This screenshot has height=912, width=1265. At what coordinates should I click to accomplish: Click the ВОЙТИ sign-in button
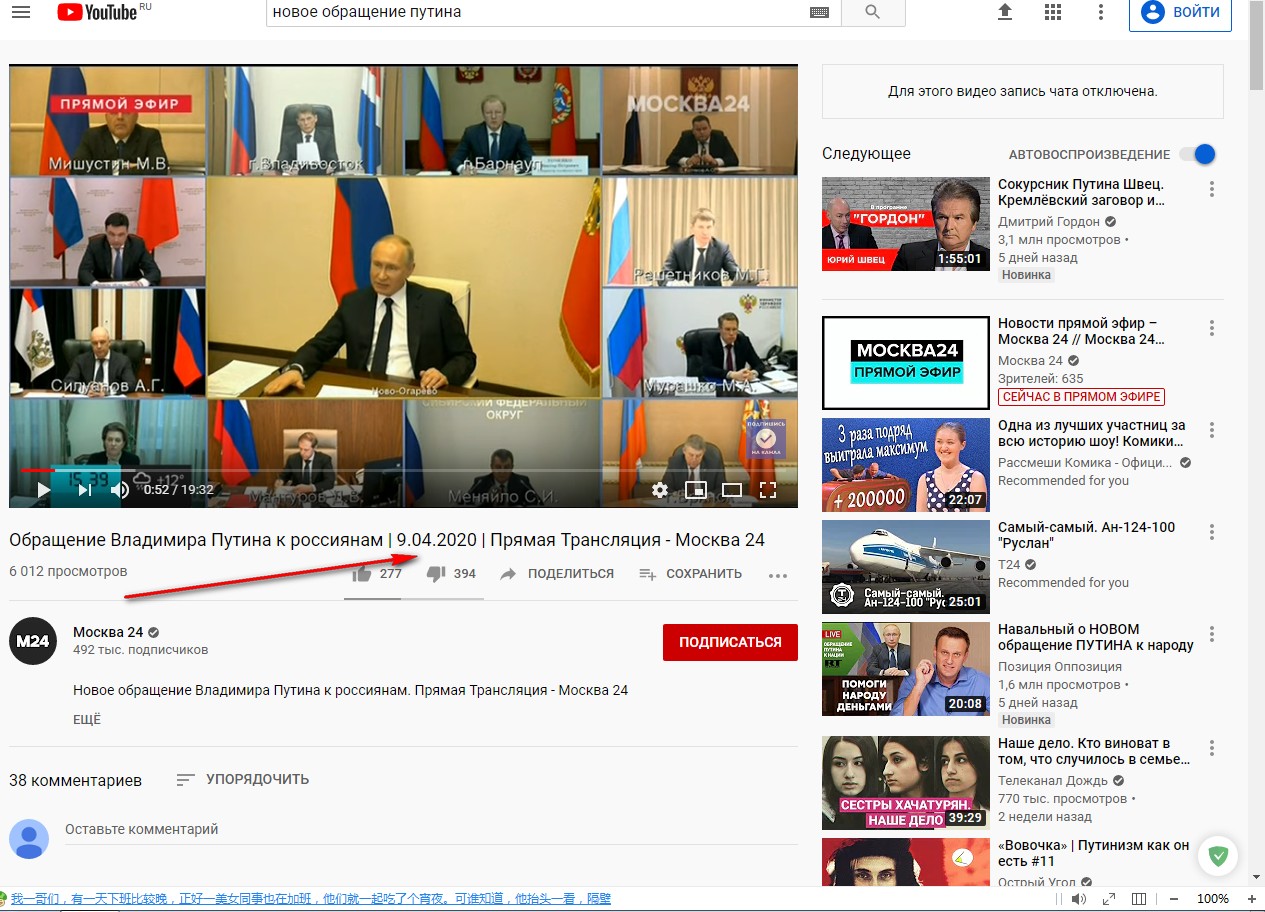(1180, 12)
